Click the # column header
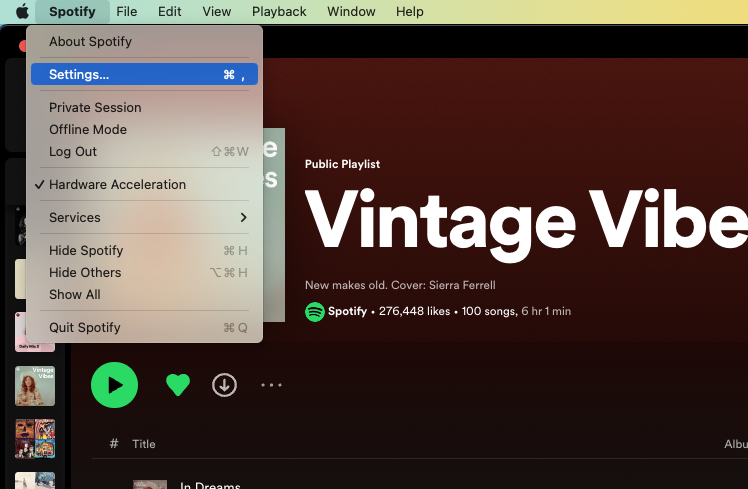Viewport: 748px width, 489px height. click(x=114, y=444)
